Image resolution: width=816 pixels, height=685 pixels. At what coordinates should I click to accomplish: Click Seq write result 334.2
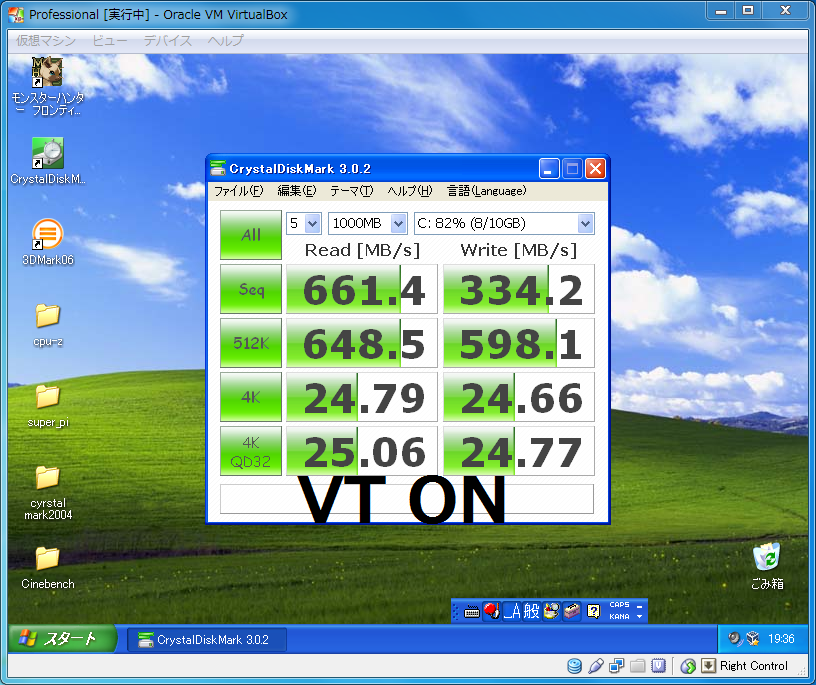click(x=519, y=289)
